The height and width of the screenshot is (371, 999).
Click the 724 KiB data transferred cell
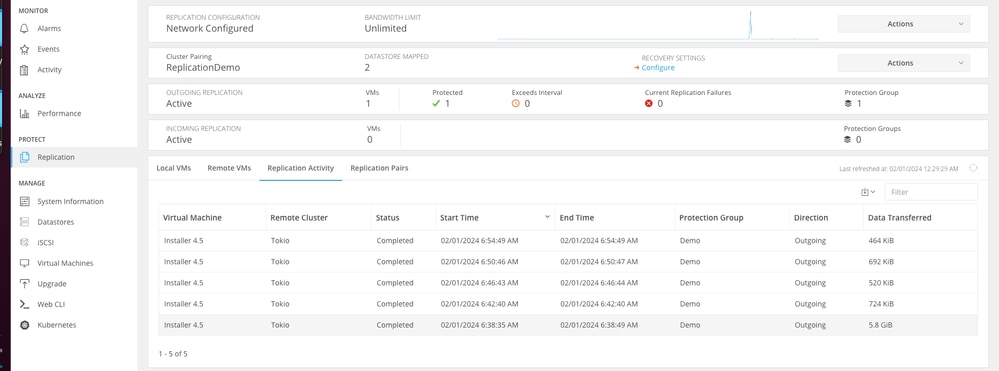(x=881, y=304)
